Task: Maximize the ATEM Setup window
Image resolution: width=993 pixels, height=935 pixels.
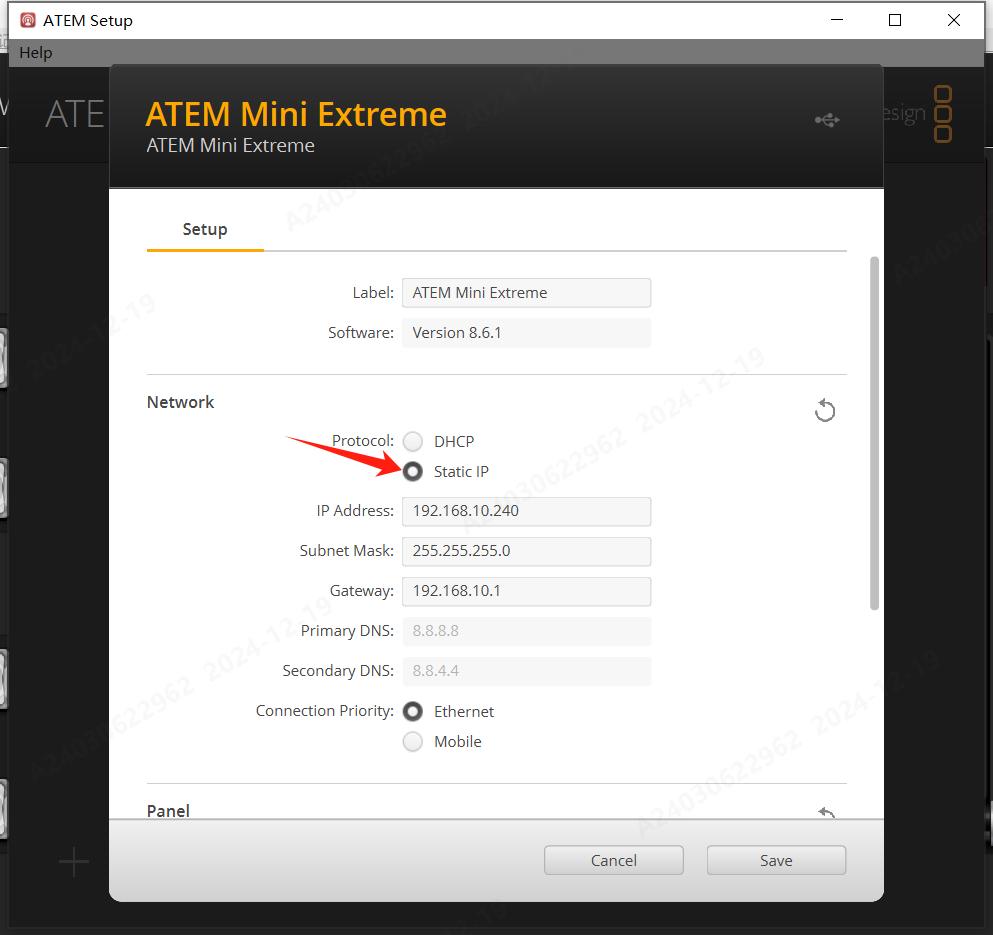Action: pyautogui.click(x=895, y=20)
